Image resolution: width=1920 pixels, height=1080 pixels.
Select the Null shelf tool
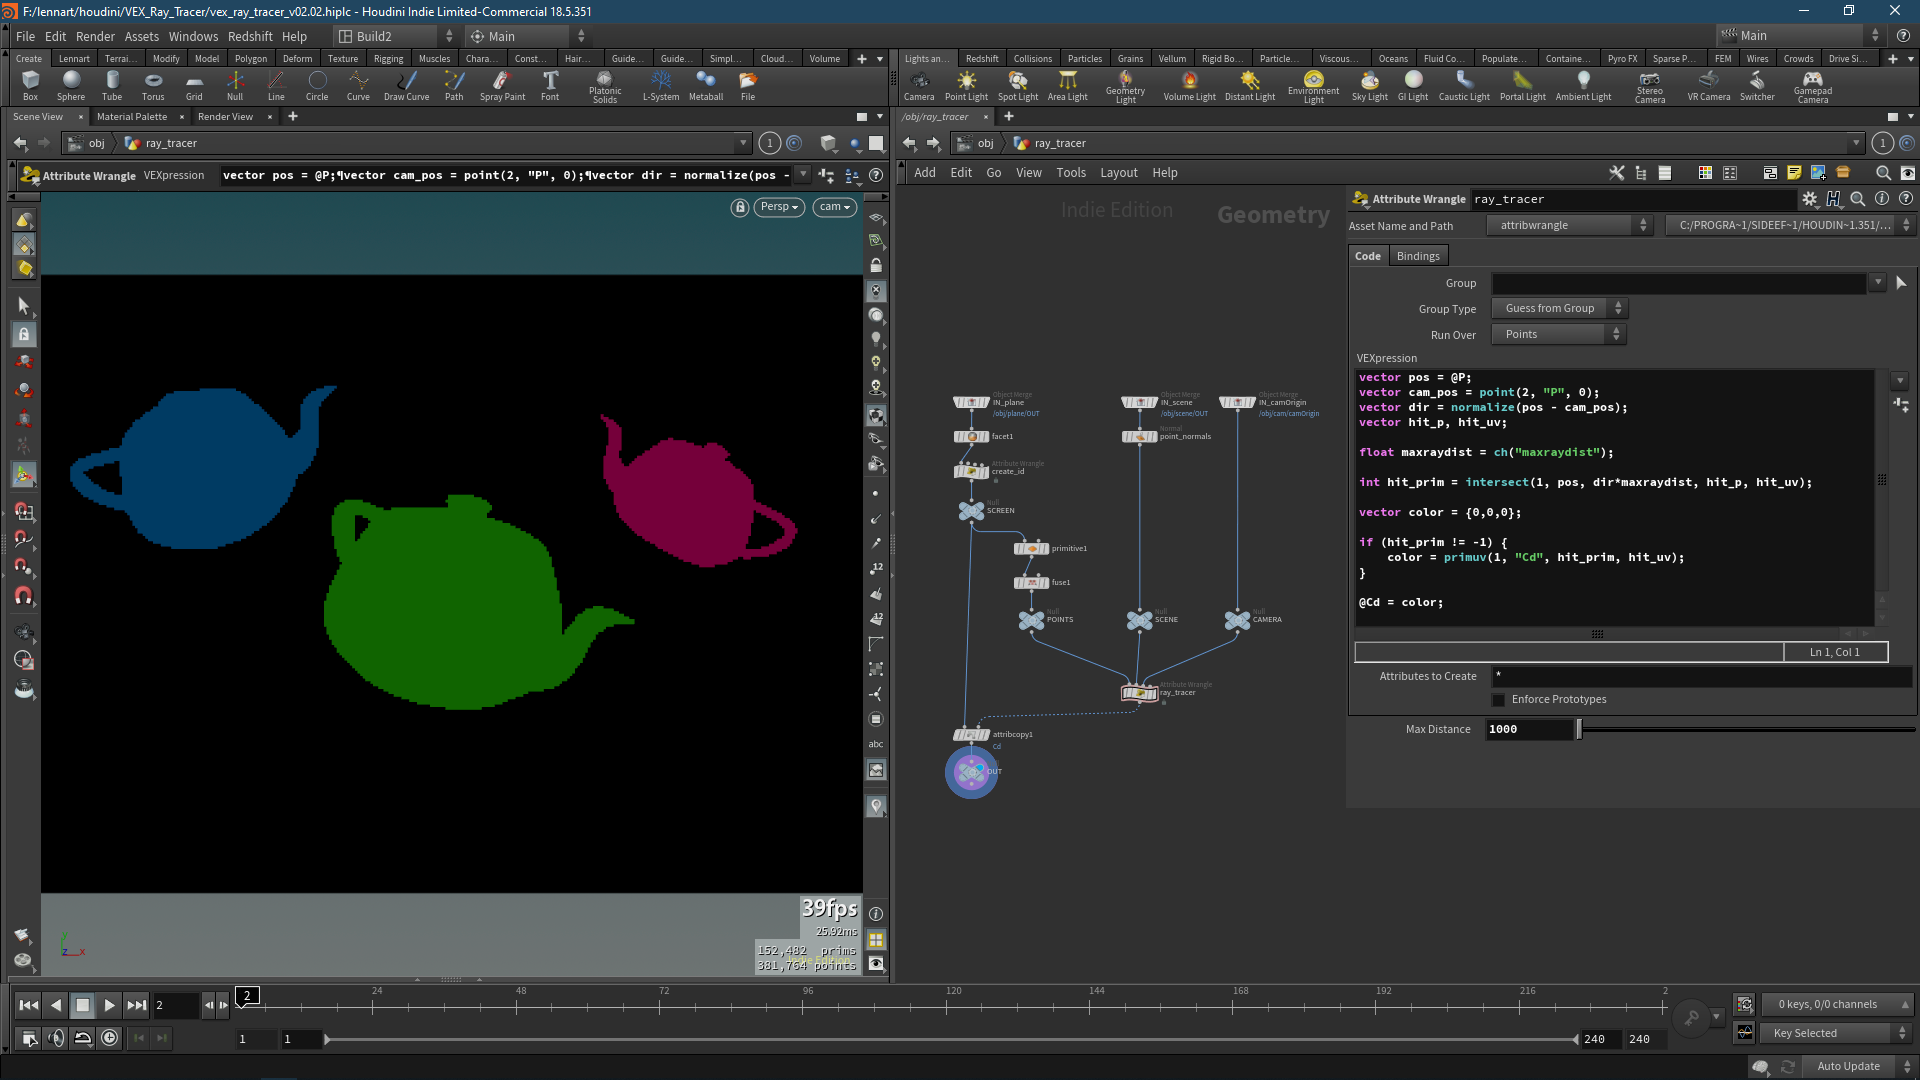(x=235, y=86)
